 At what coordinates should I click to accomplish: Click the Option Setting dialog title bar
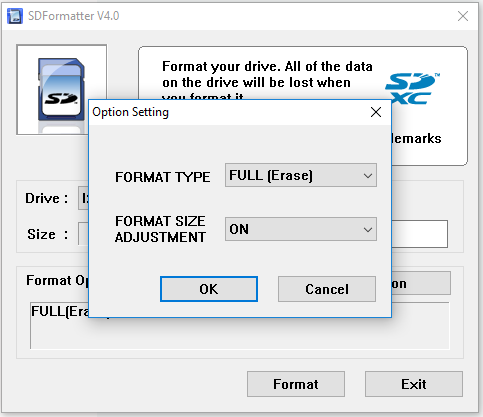(240, 112)
